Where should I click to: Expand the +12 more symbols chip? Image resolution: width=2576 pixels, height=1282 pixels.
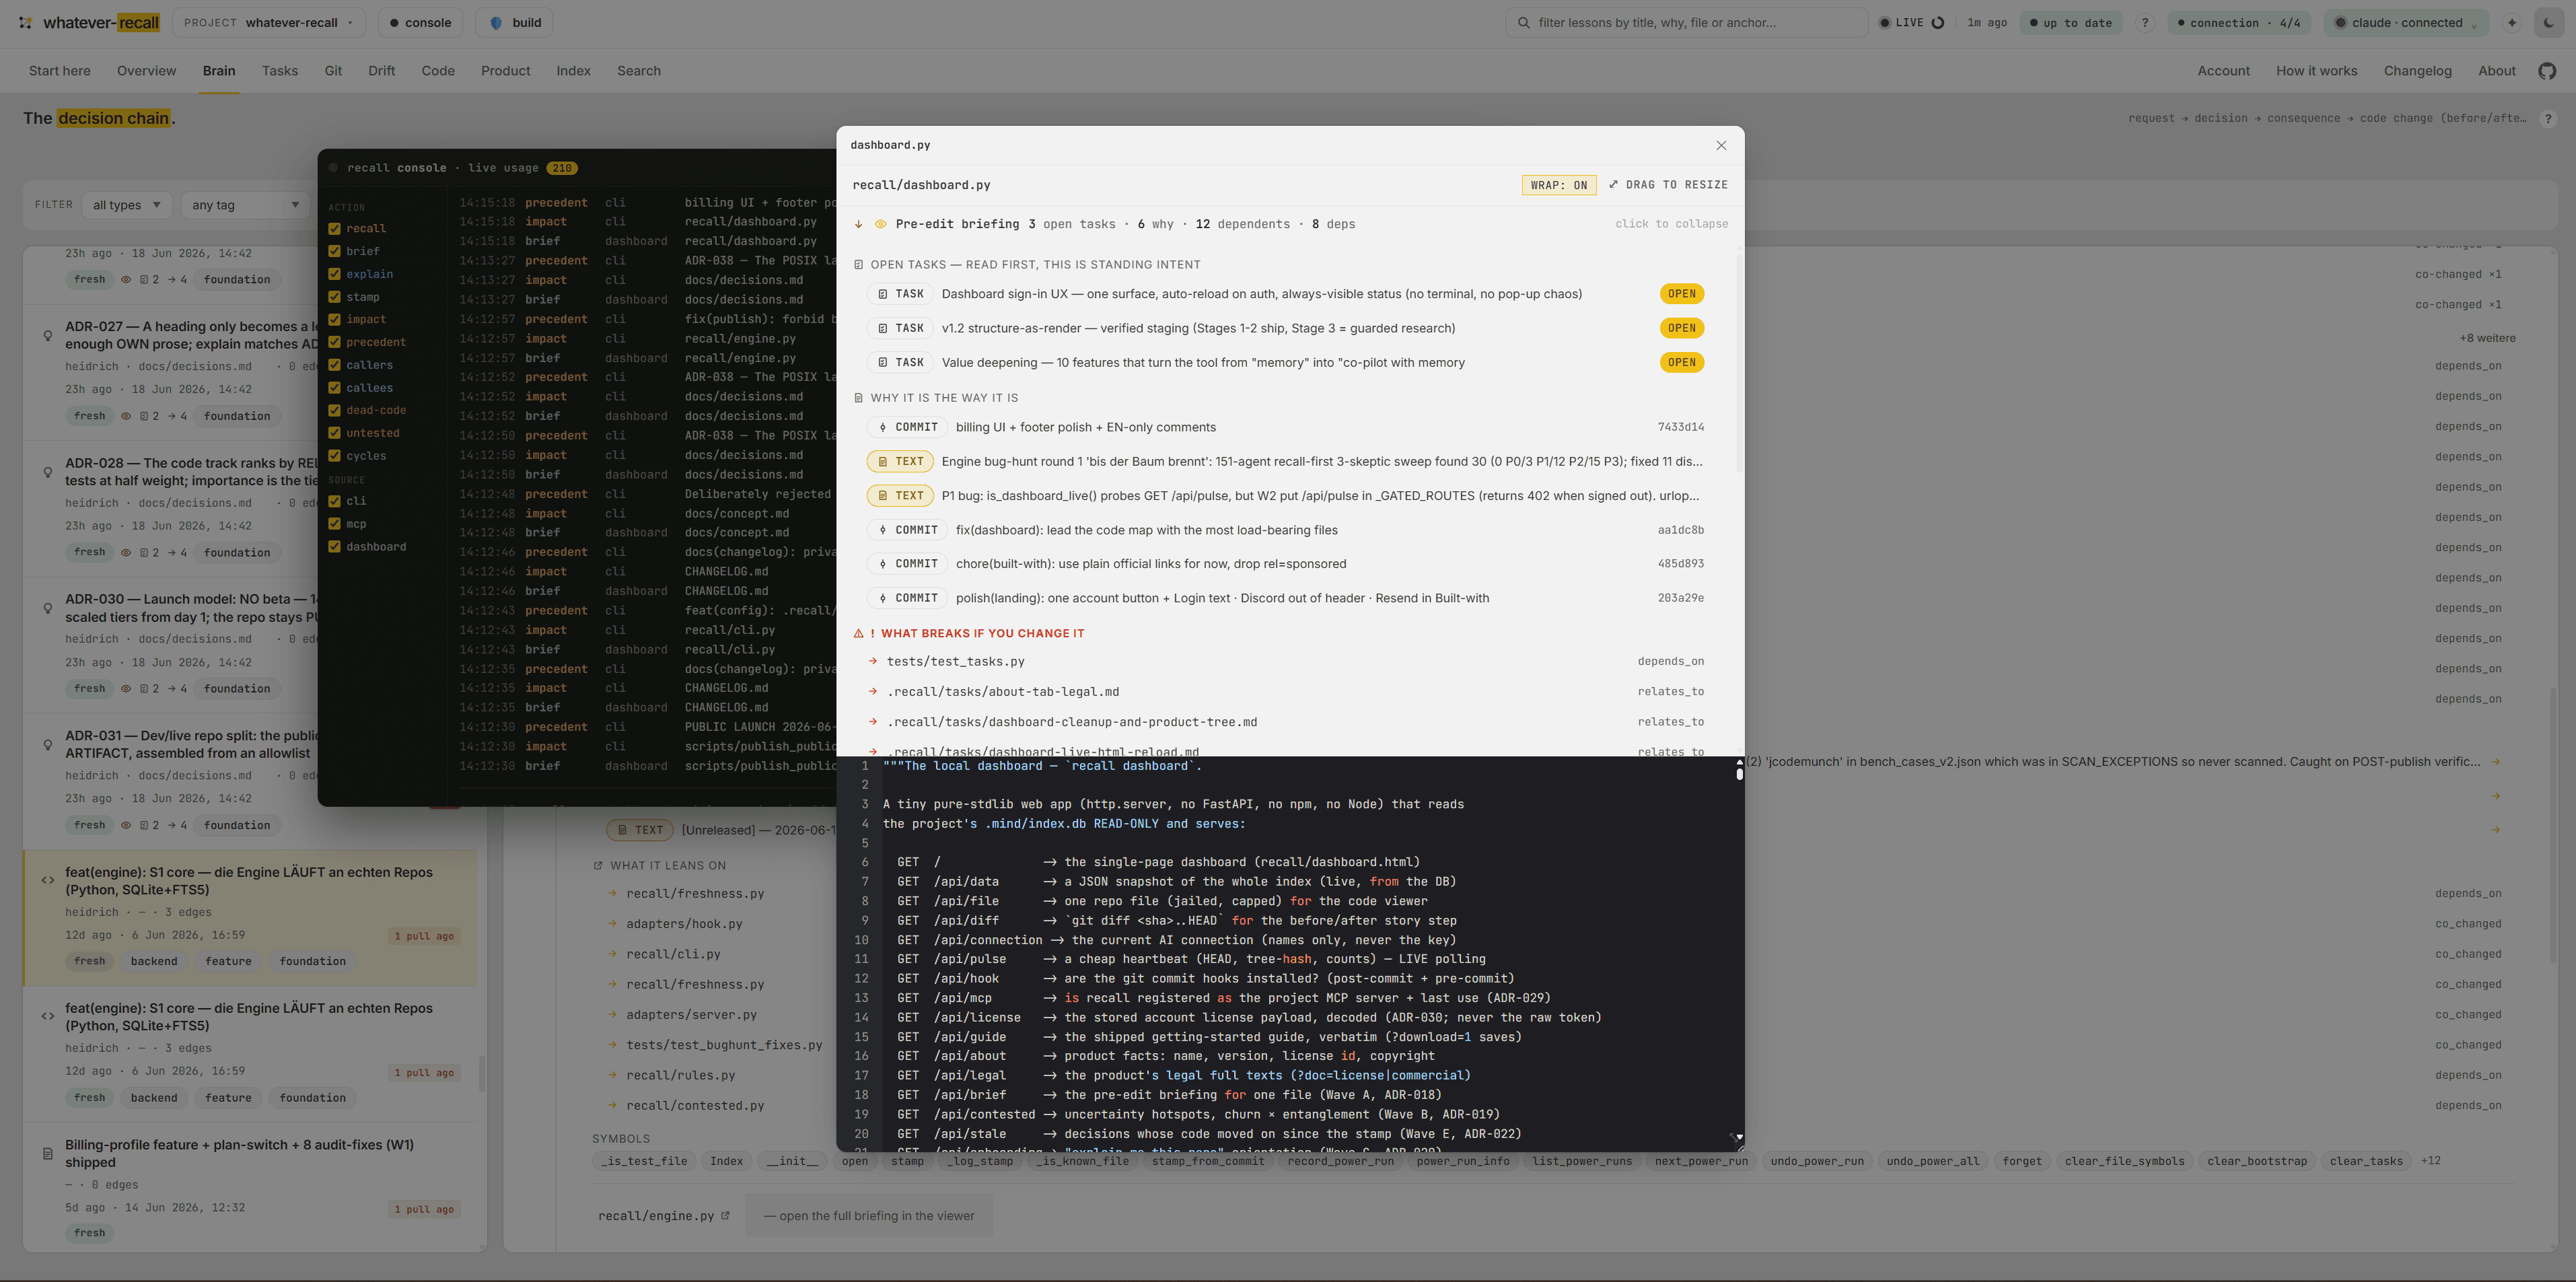pyautogui.click(x=2430, y=1161)
